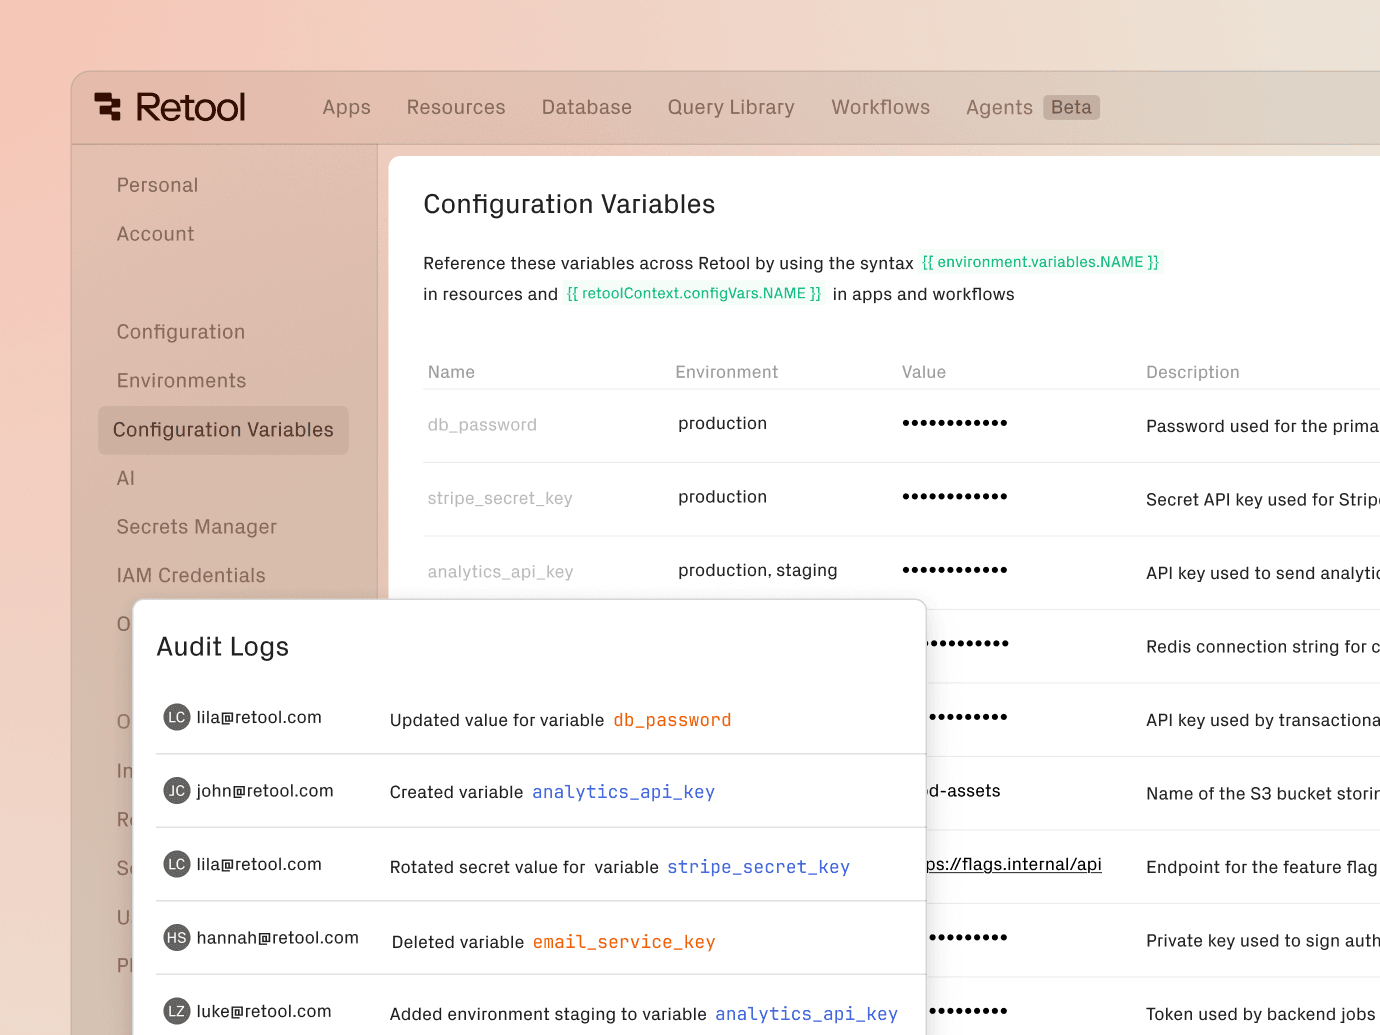Image resolution: width=1380 pixels, height=1035 pixels.
Task: Select the stripe_secret_key name cell in table
Action: 500,498
